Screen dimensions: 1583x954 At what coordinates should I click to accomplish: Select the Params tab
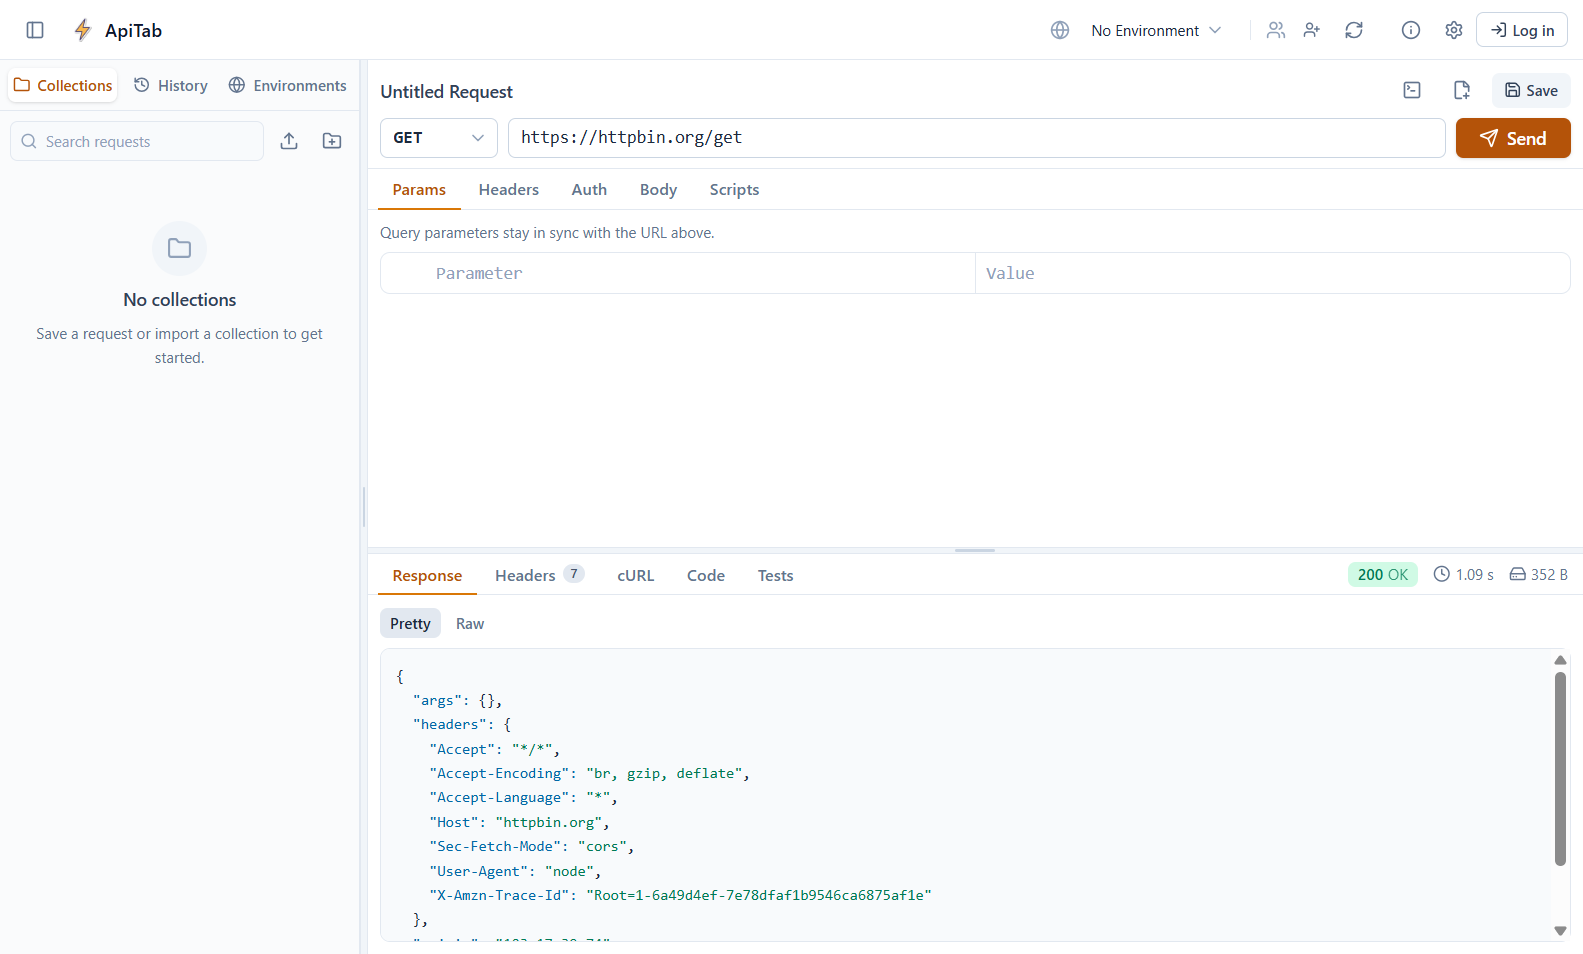[x=419, y=189]
